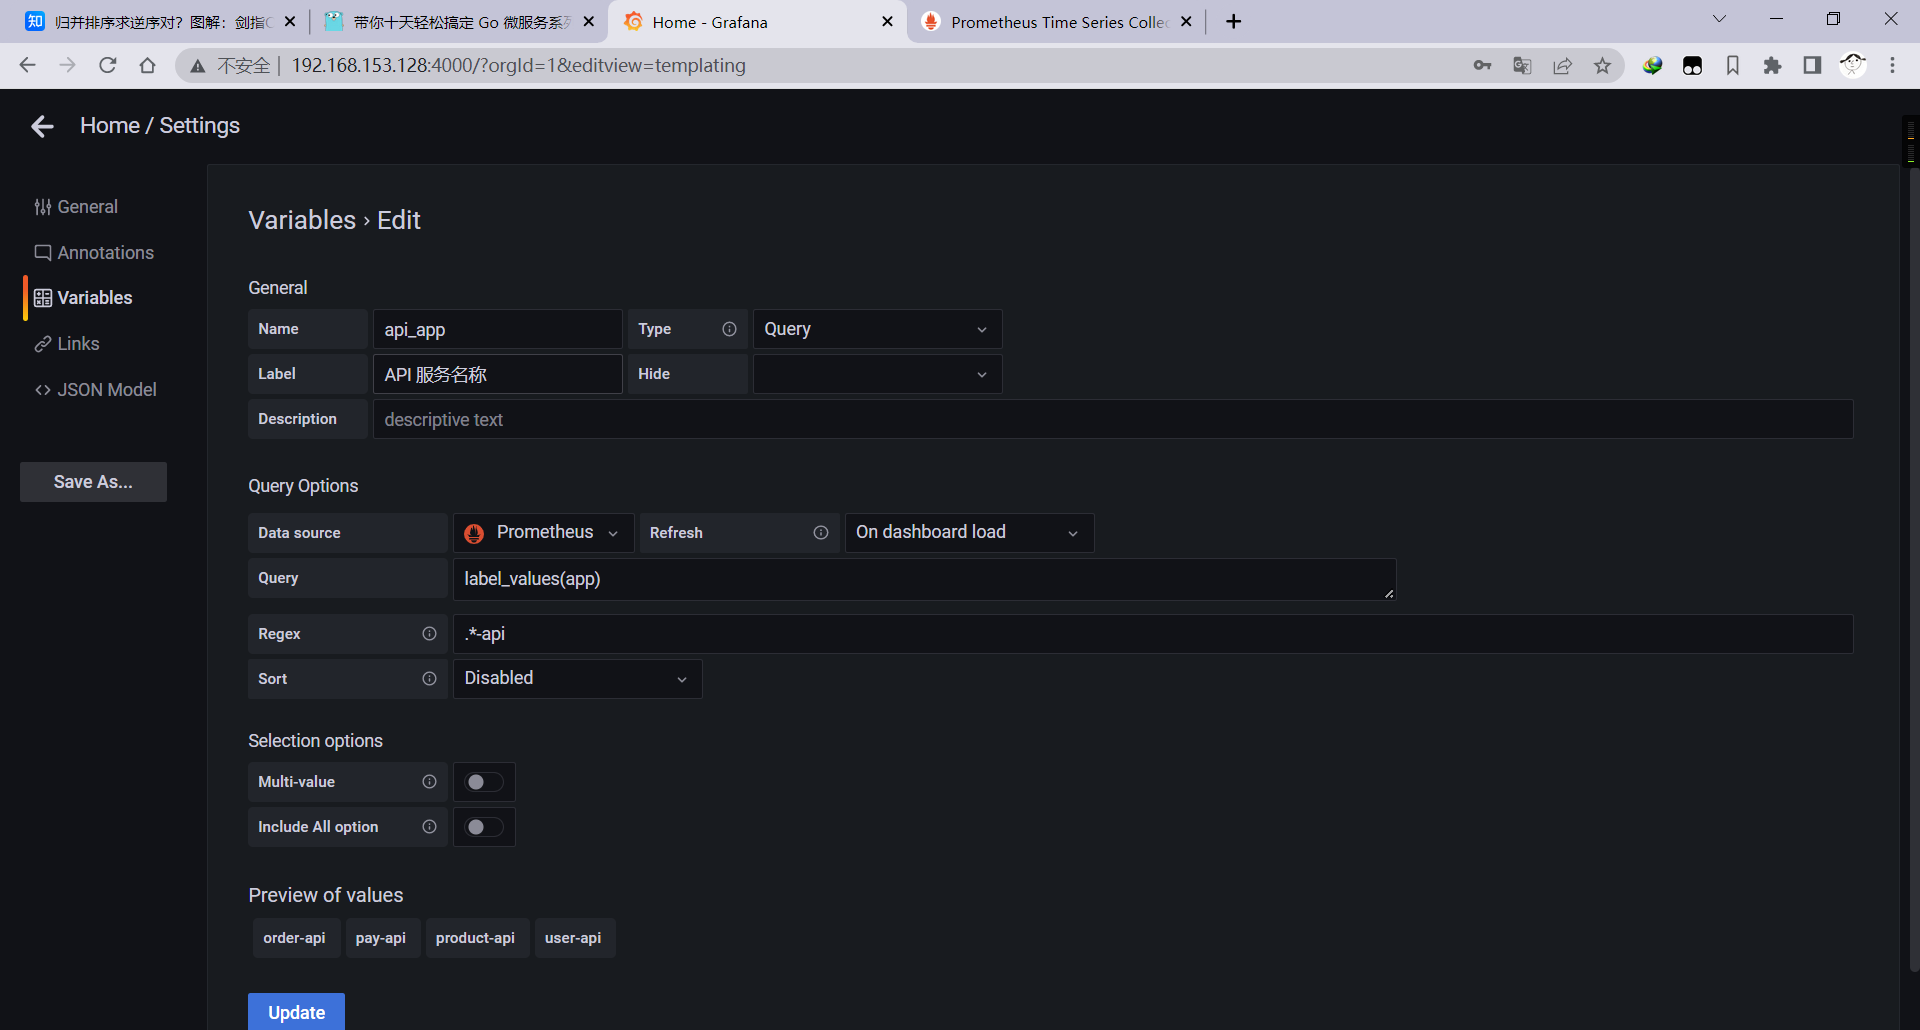Open the Chrome three-dot menu
The width and height of the screenshot is (1920, 1030).
coord(1892,65)
